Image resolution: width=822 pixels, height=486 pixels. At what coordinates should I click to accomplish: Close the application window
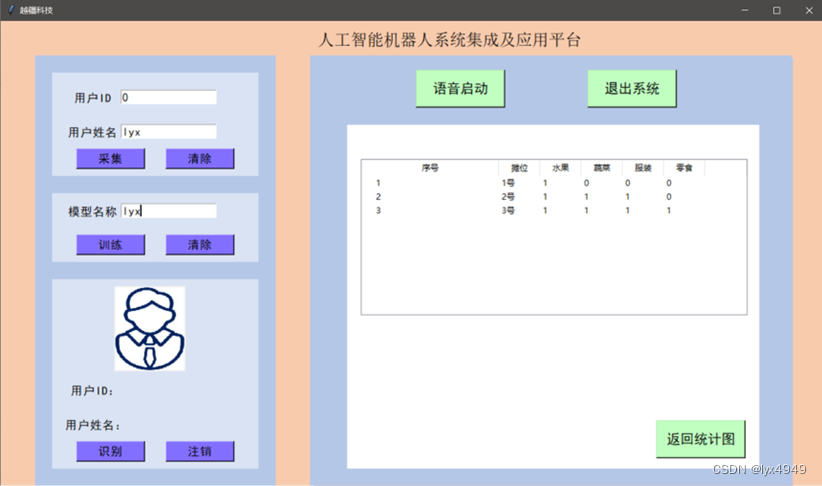point(809,10)
